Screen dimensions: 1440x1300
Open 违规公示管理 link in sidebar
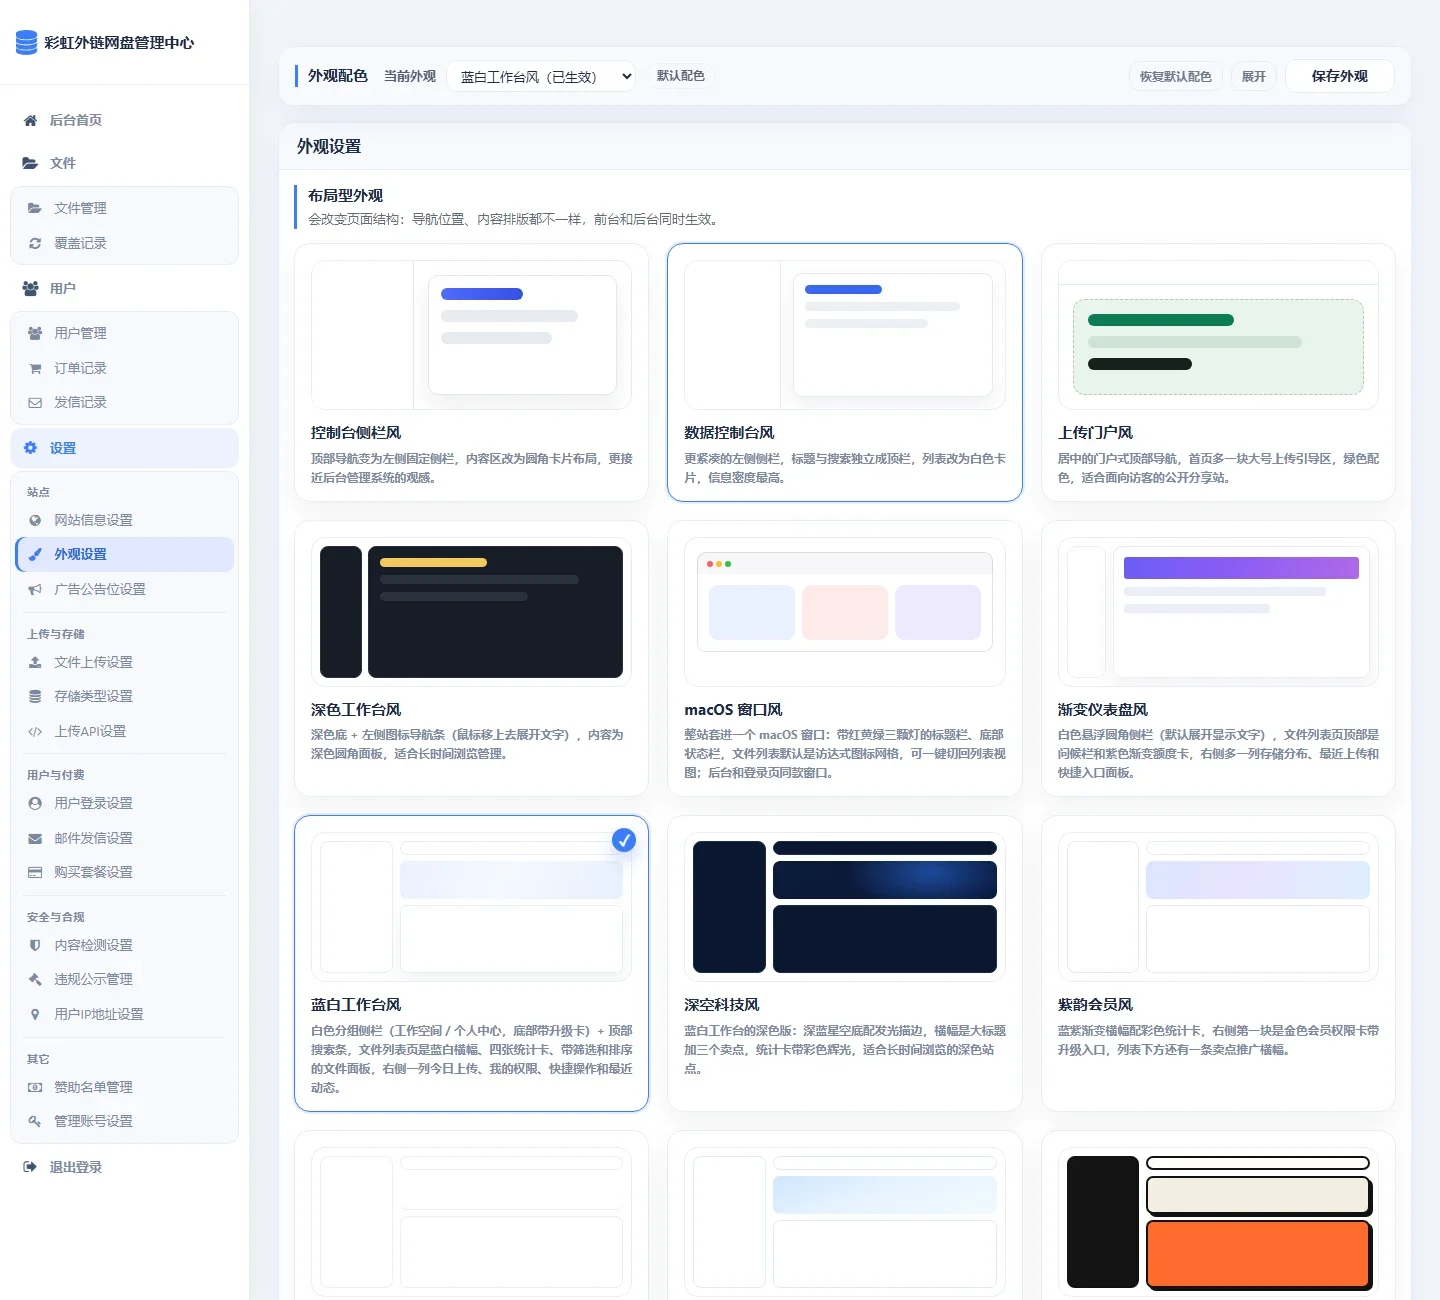point(124,979)
